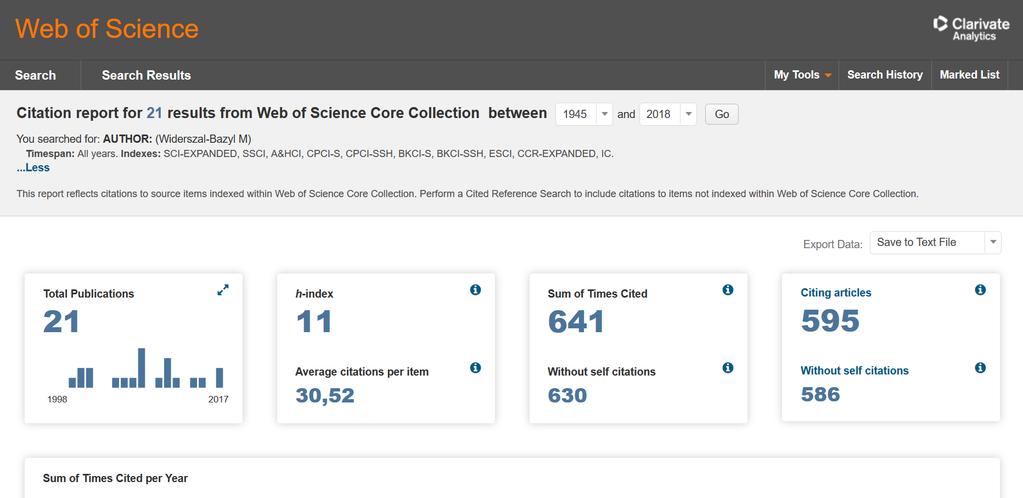Click the h-index value 11
Viewport: 1023px width, 498px height.
point(314,322)
